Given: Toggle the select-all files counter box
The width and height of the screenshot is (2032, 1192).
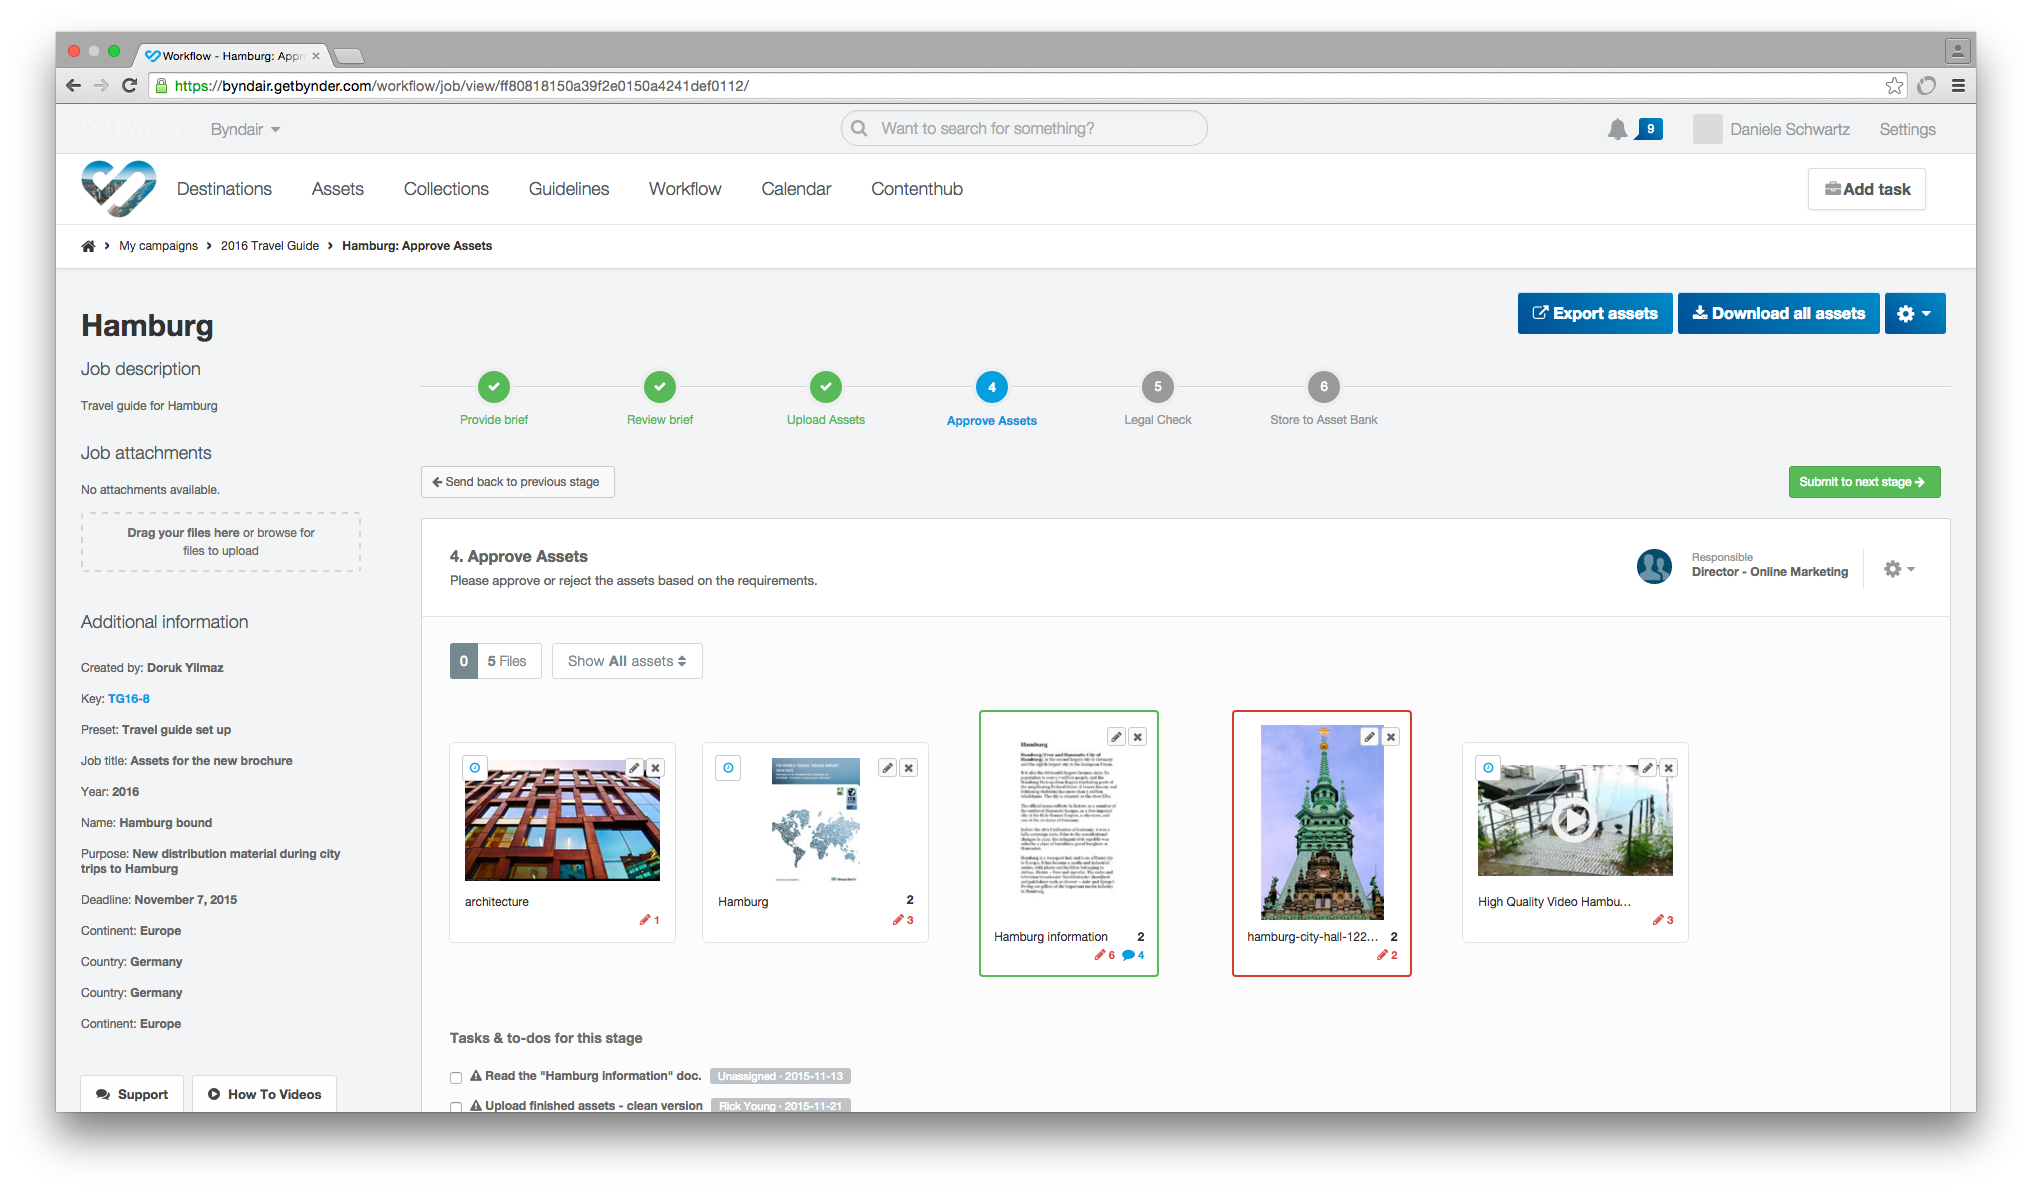Looking at the screenshot, I should pyautogui.click(x=463, y=661).
